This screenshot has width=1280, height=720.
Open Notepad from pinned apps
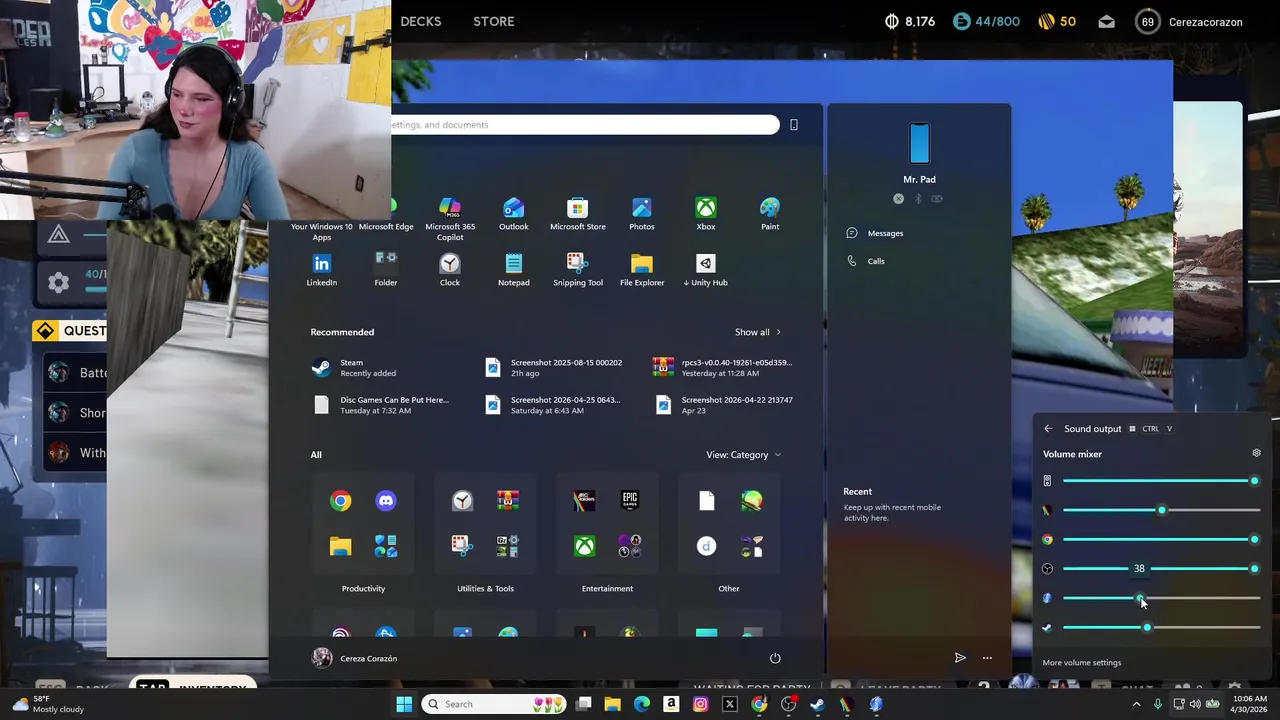(x=514, y=270)
